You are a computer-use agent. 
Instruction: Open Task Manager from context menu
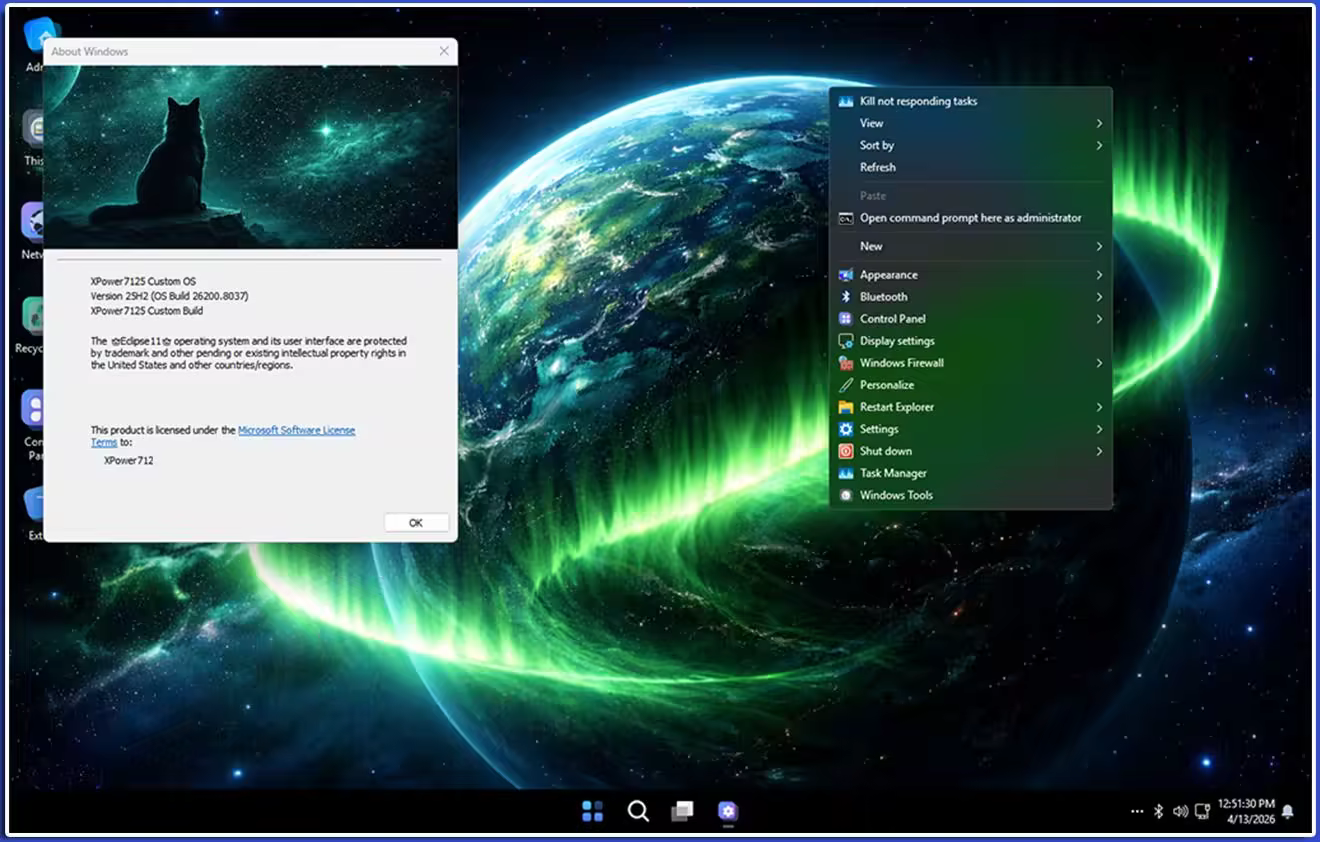893,473
